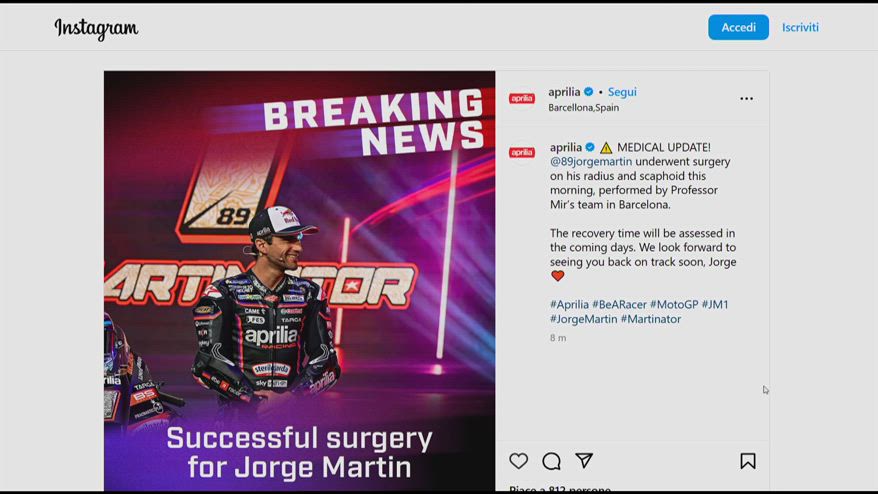This screenshot has width=878, height=494.
Task: Like the post with the heart icon
Action: coord(519,461)
